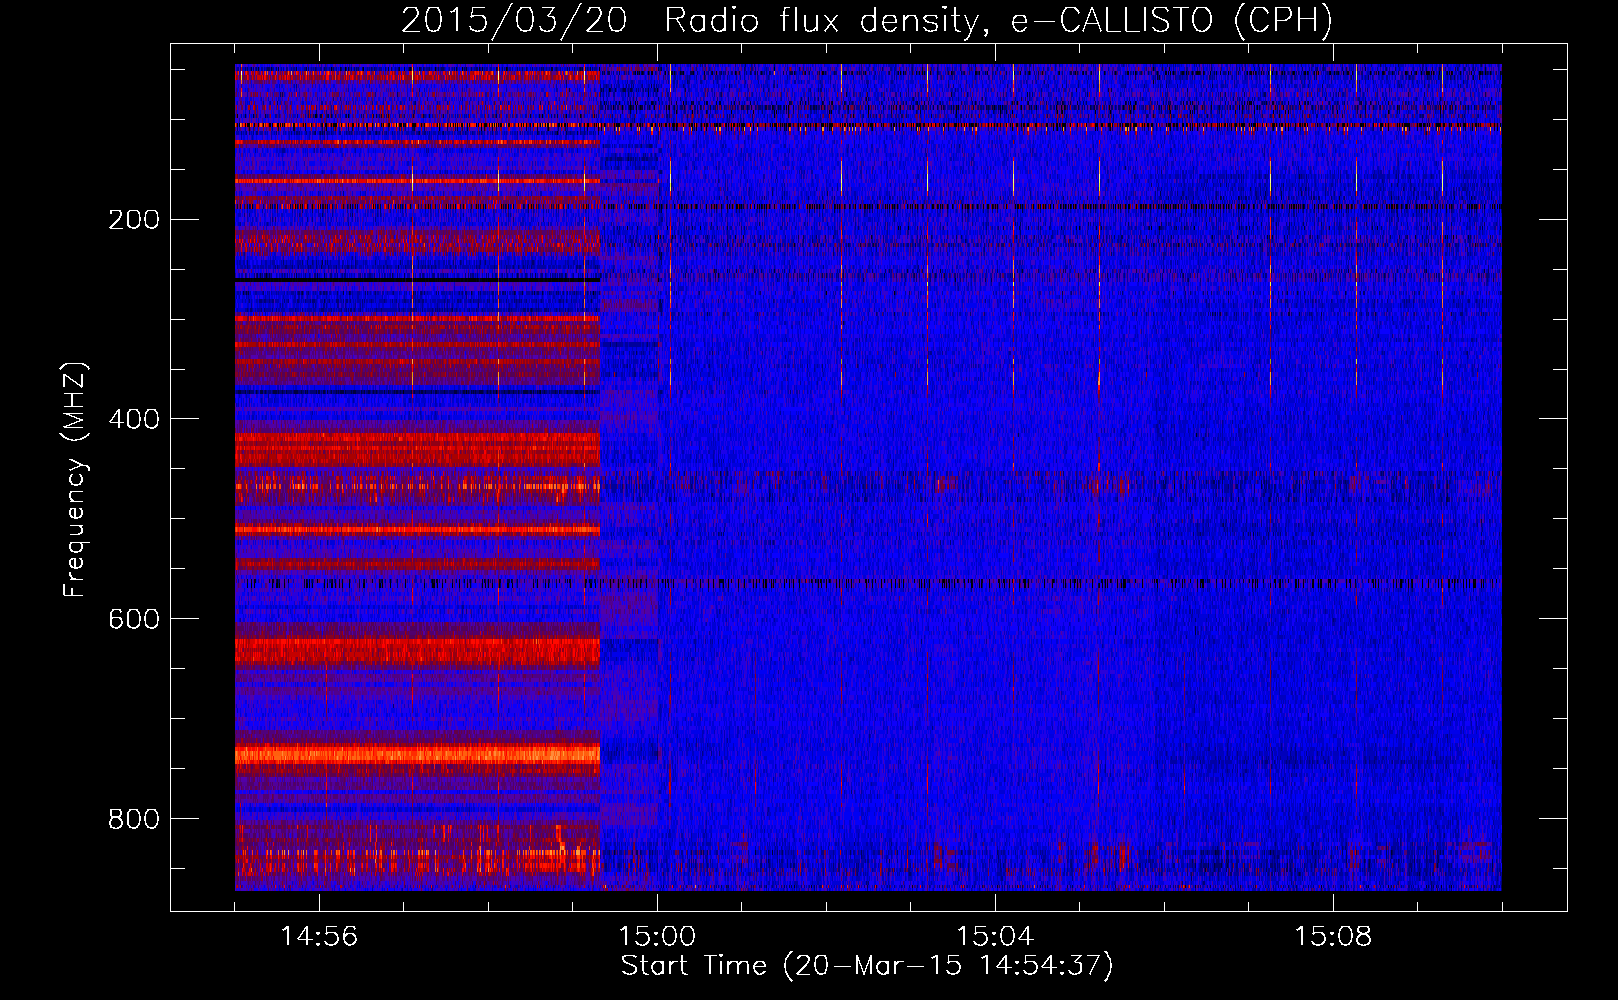Click the plot title 'Radio flux density, e-CALLISTO (CPH)'

tap(998, 21)
